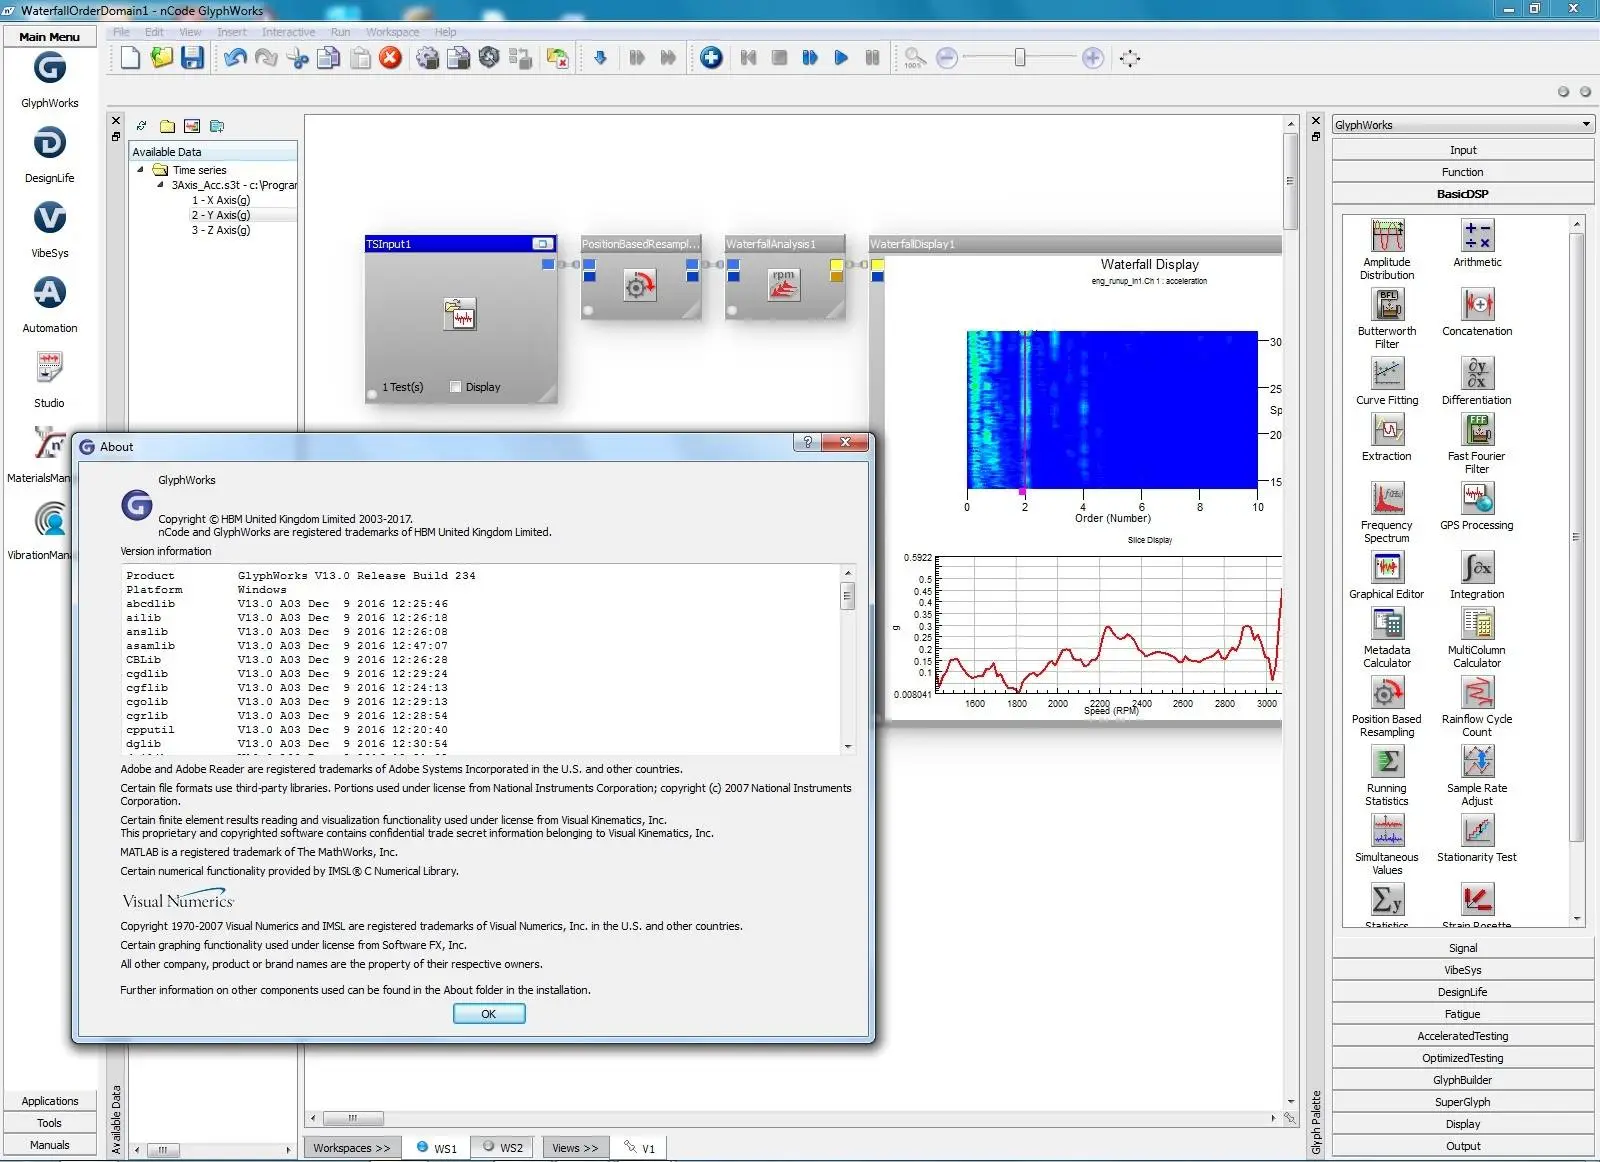This screenshot has width=1600, height=1162.
Task: Click the red Delete toolbar icon
Action: pos(390,58)
